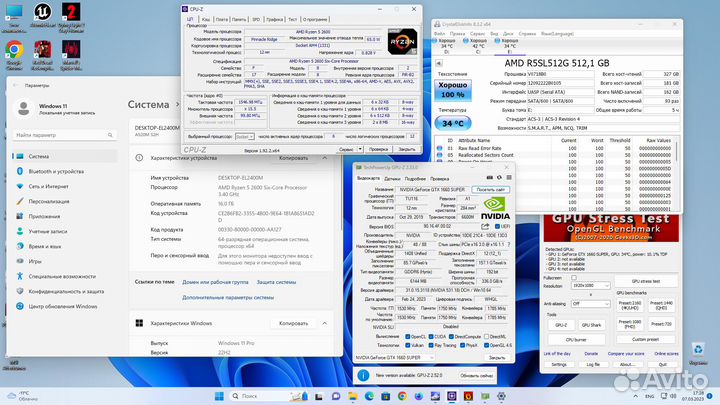This screenshot has height=405, width=720.
Task: Enable the Fullscreen checkbox in FurMark
Action: coord(574,278)
